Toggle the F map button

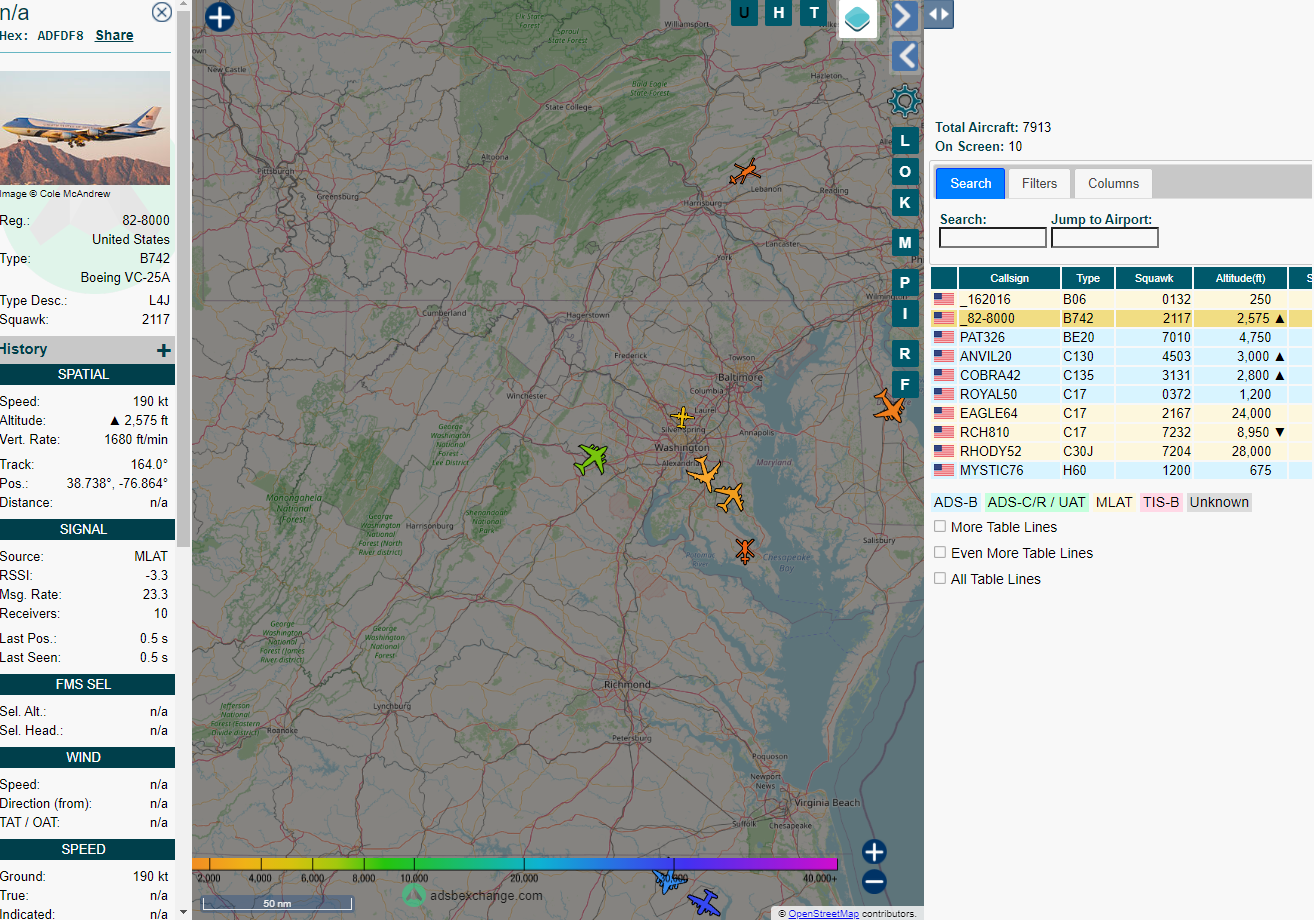[905, 385]
